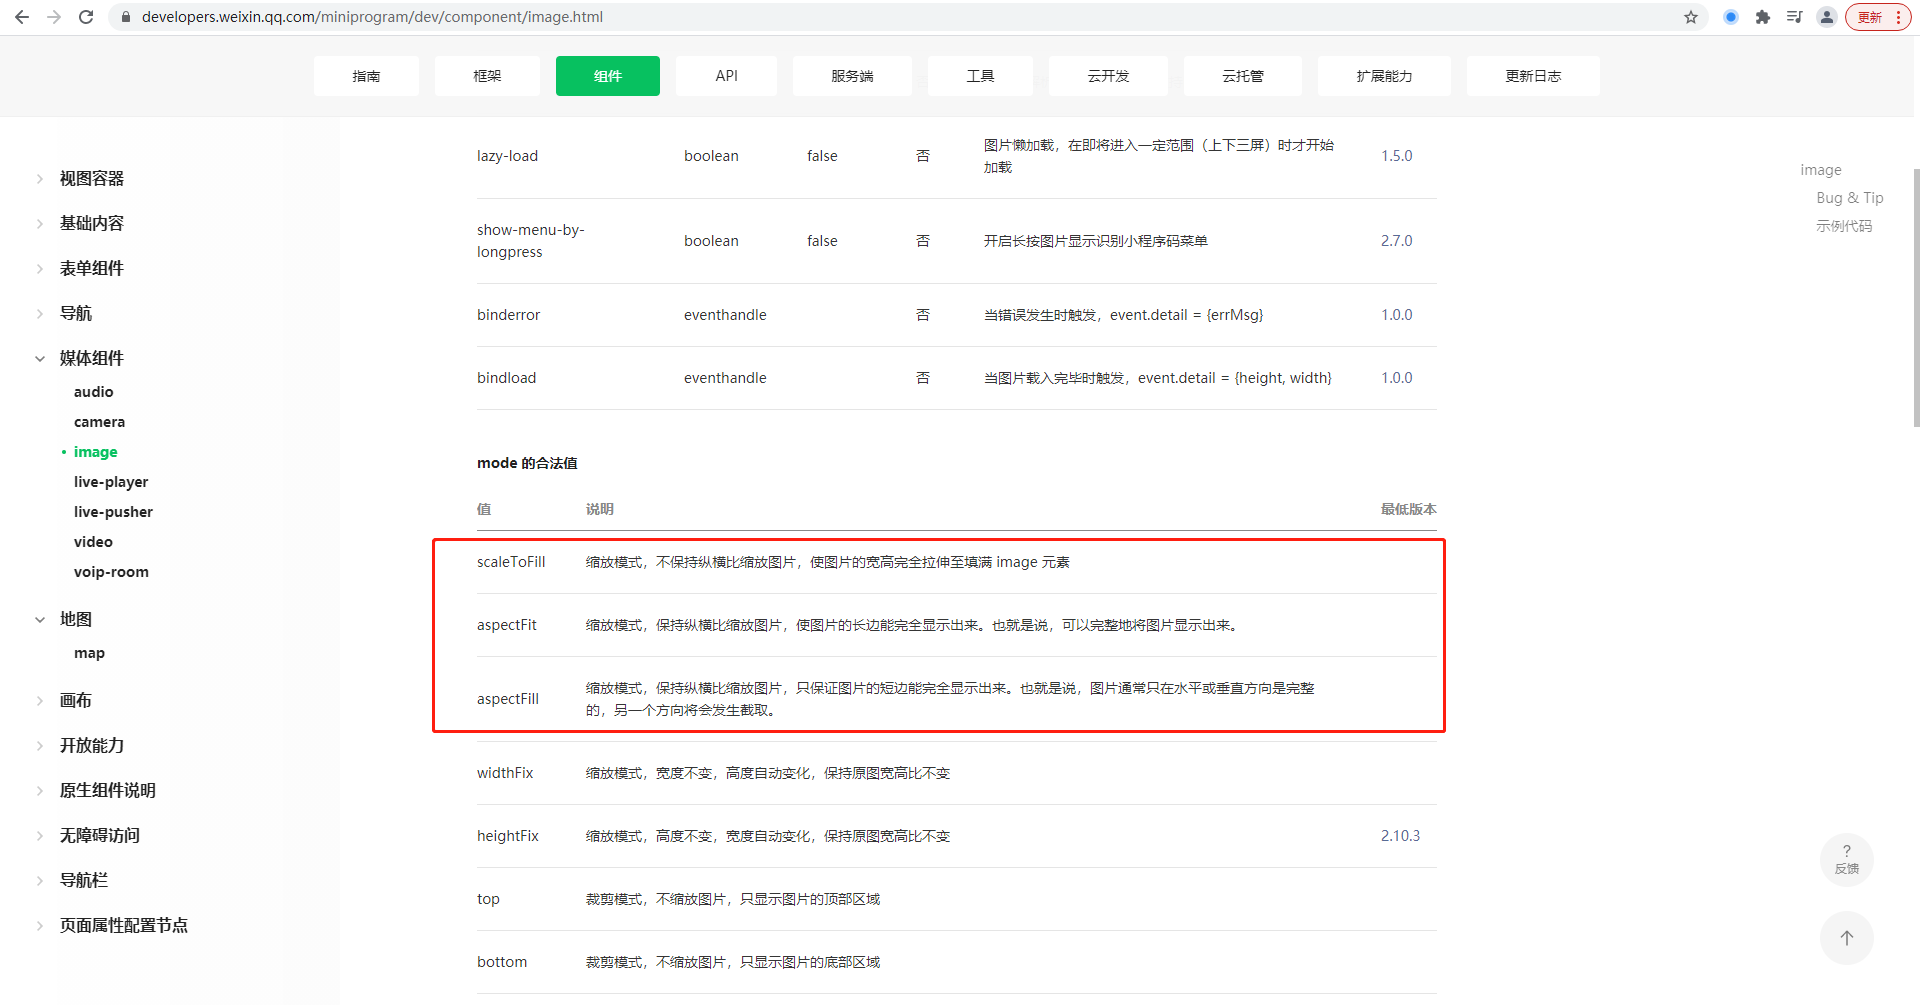Click the 2.10.3 version cell

click(x=1400, y=836)
